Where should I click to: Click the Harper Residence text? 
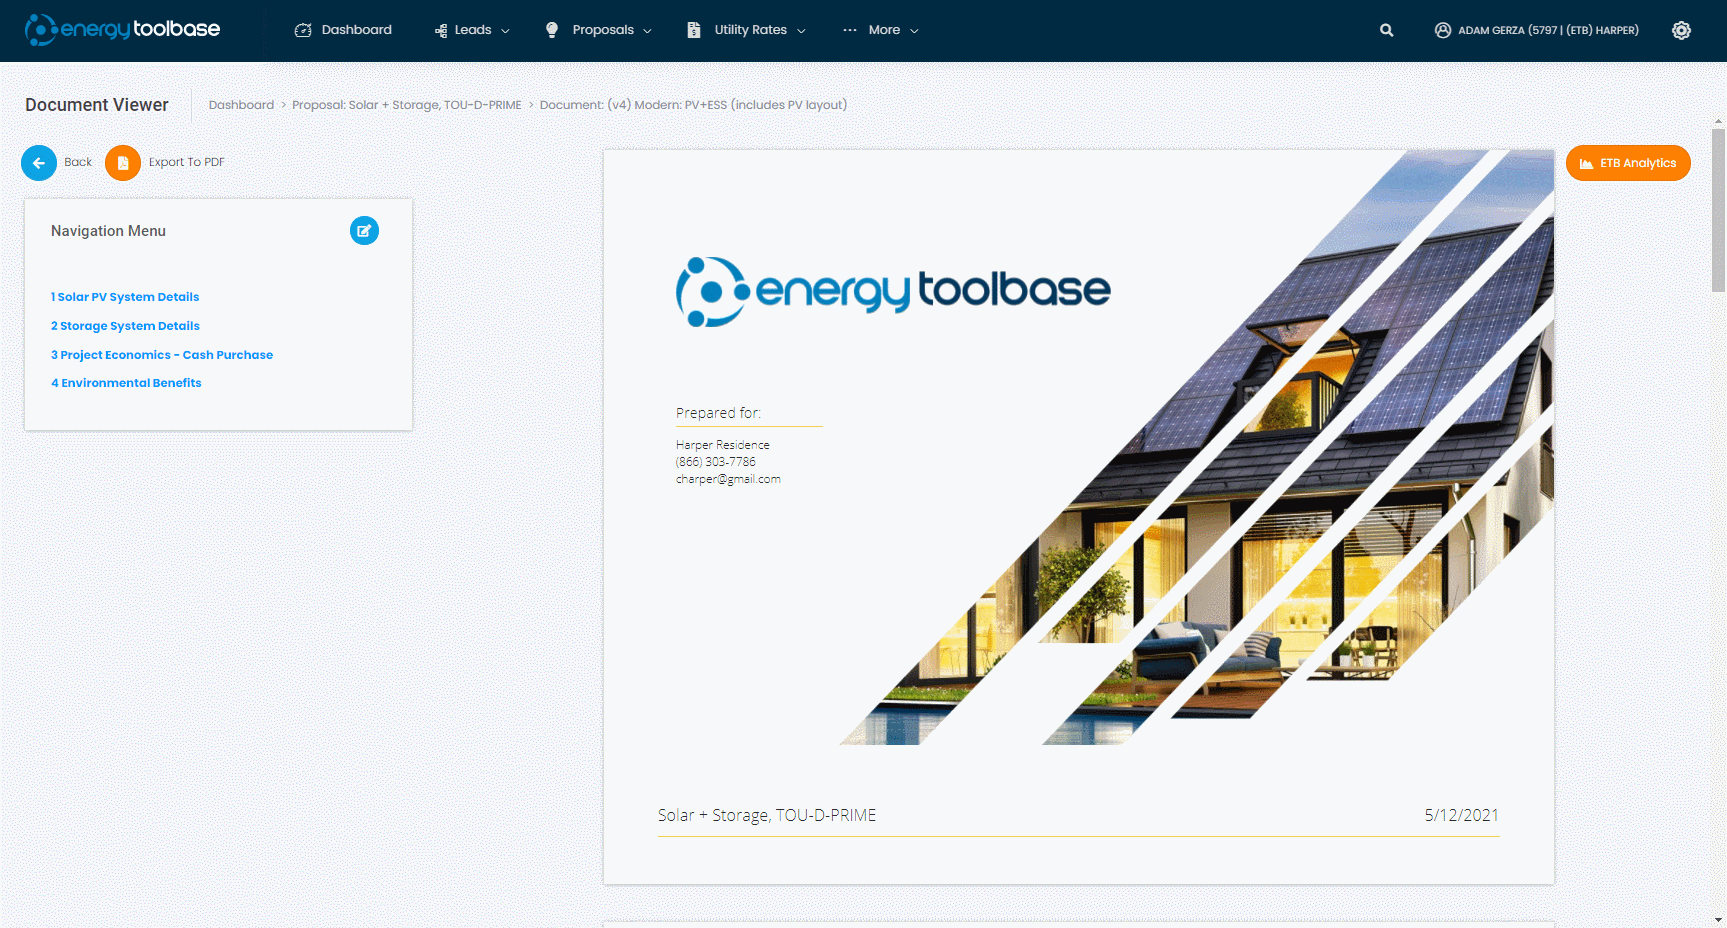[x=723, y=445]
